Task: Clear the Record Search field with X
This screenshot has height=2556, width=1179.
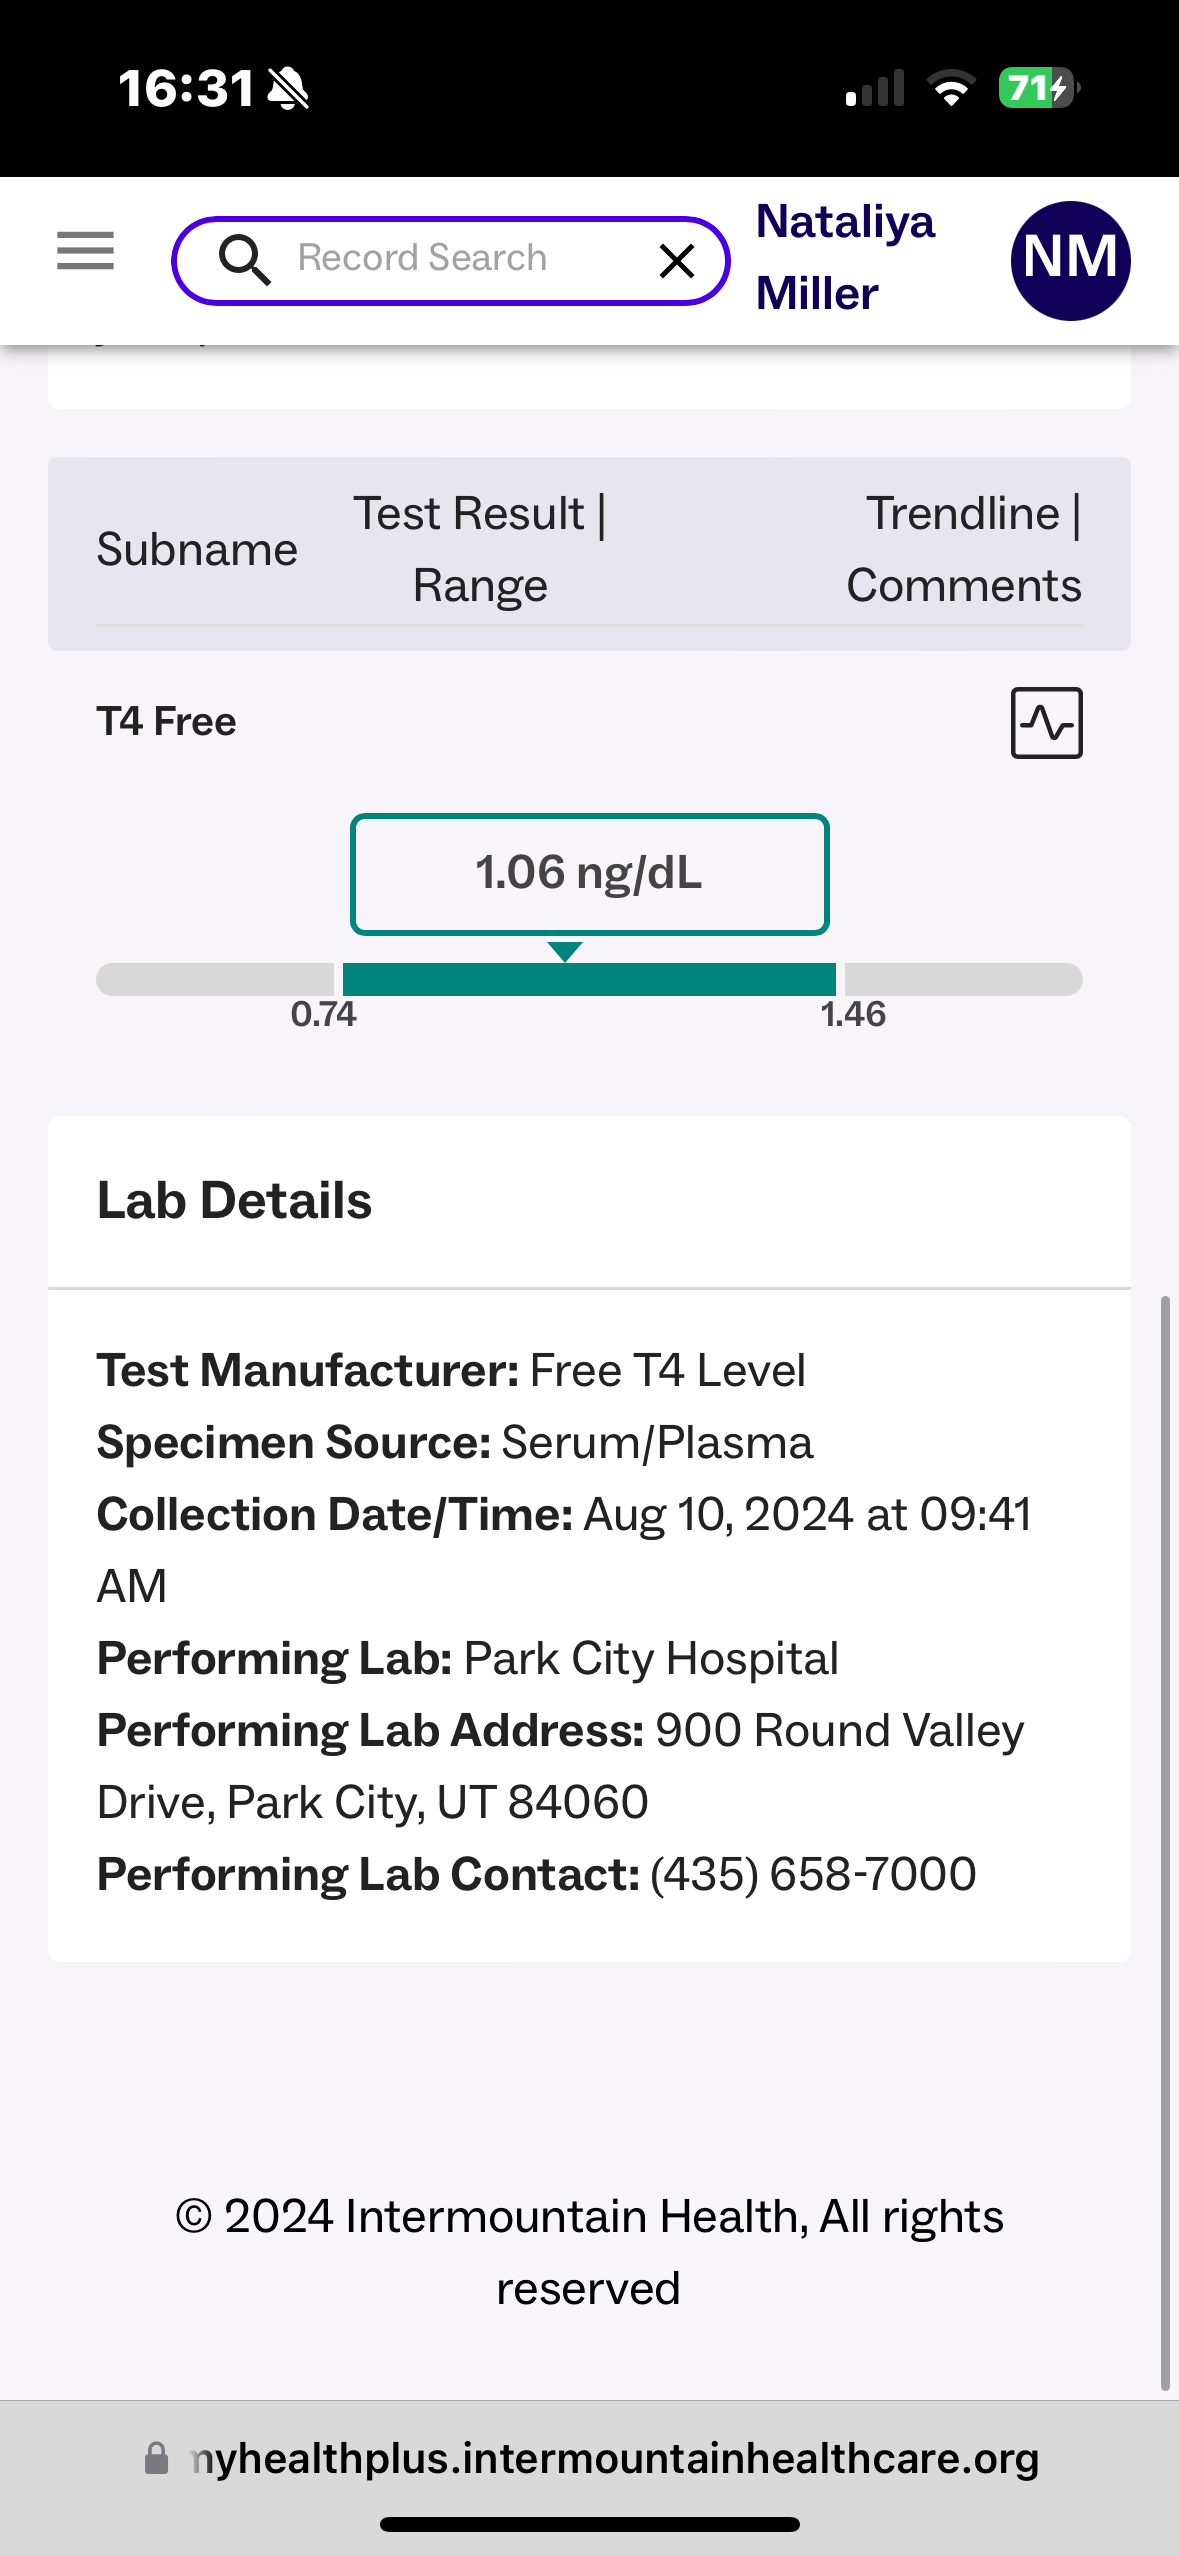Action: pyautogui.click(x=677, y=261)
